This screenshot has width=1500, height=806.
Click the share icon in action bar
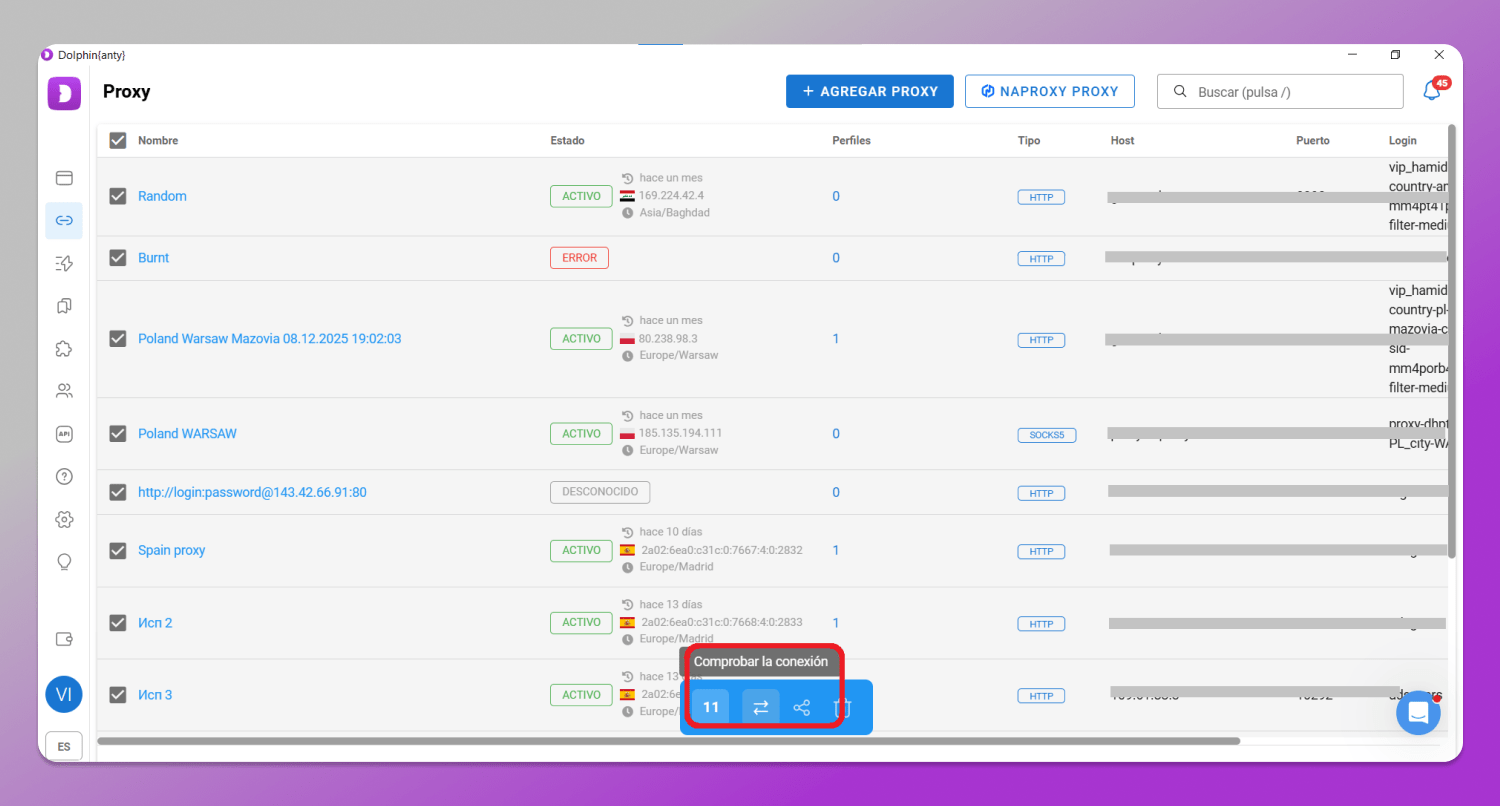(802, 708)
